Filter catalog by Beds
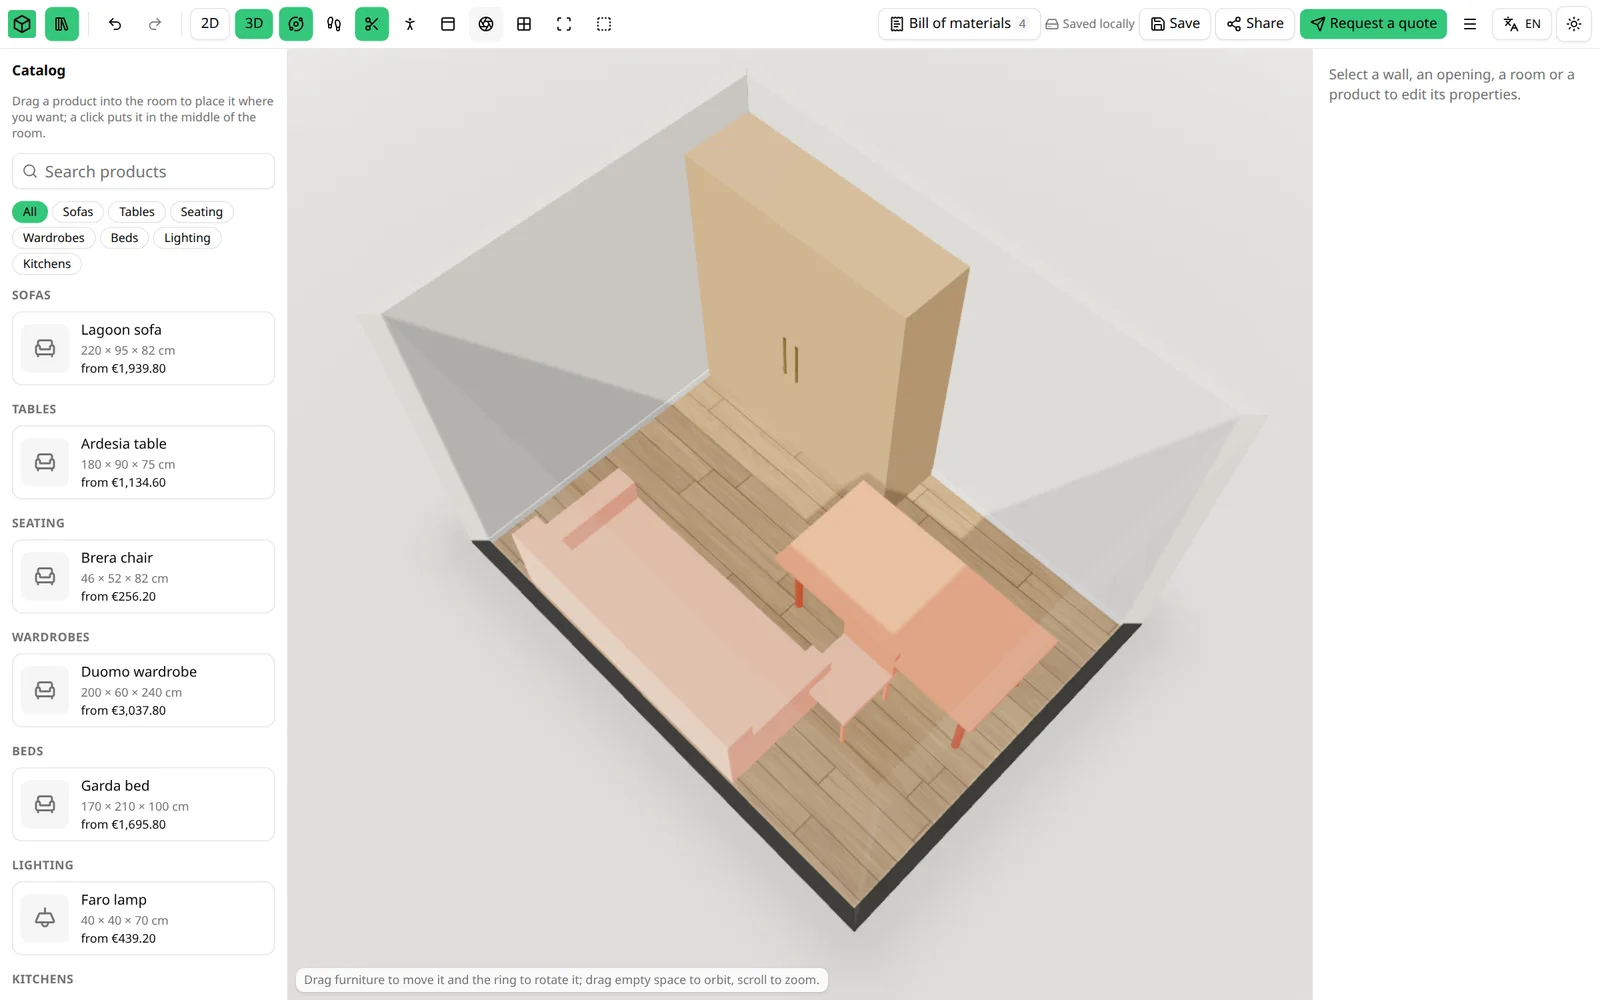 click(125, 238)
